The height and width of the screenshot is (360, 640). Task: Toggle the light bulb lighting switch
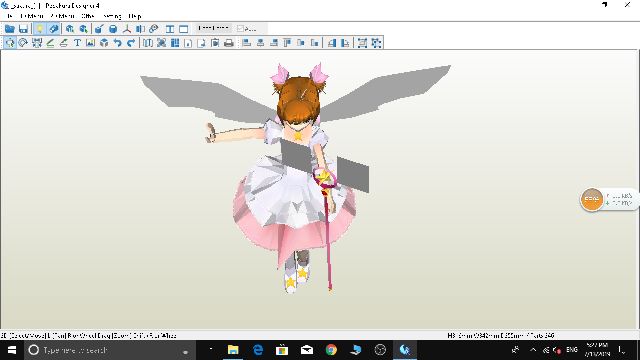tap(40, 29)
